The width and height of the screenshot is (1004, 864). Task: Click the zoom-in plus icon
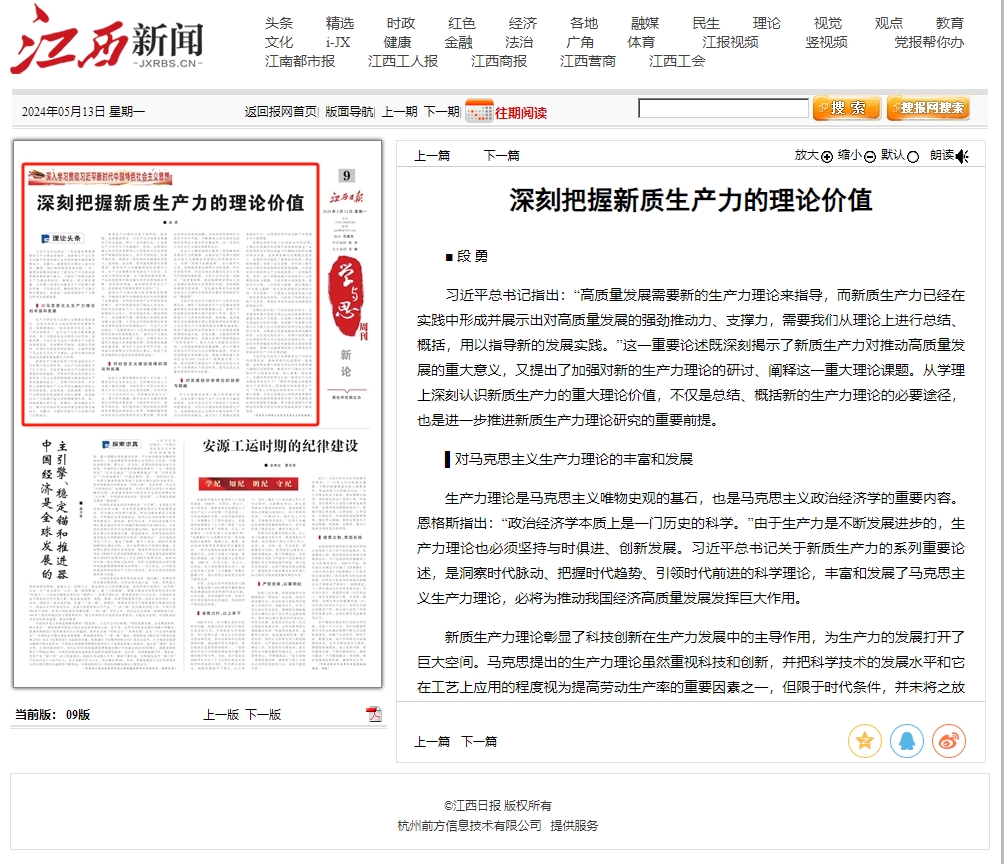[x=827, y=156]
